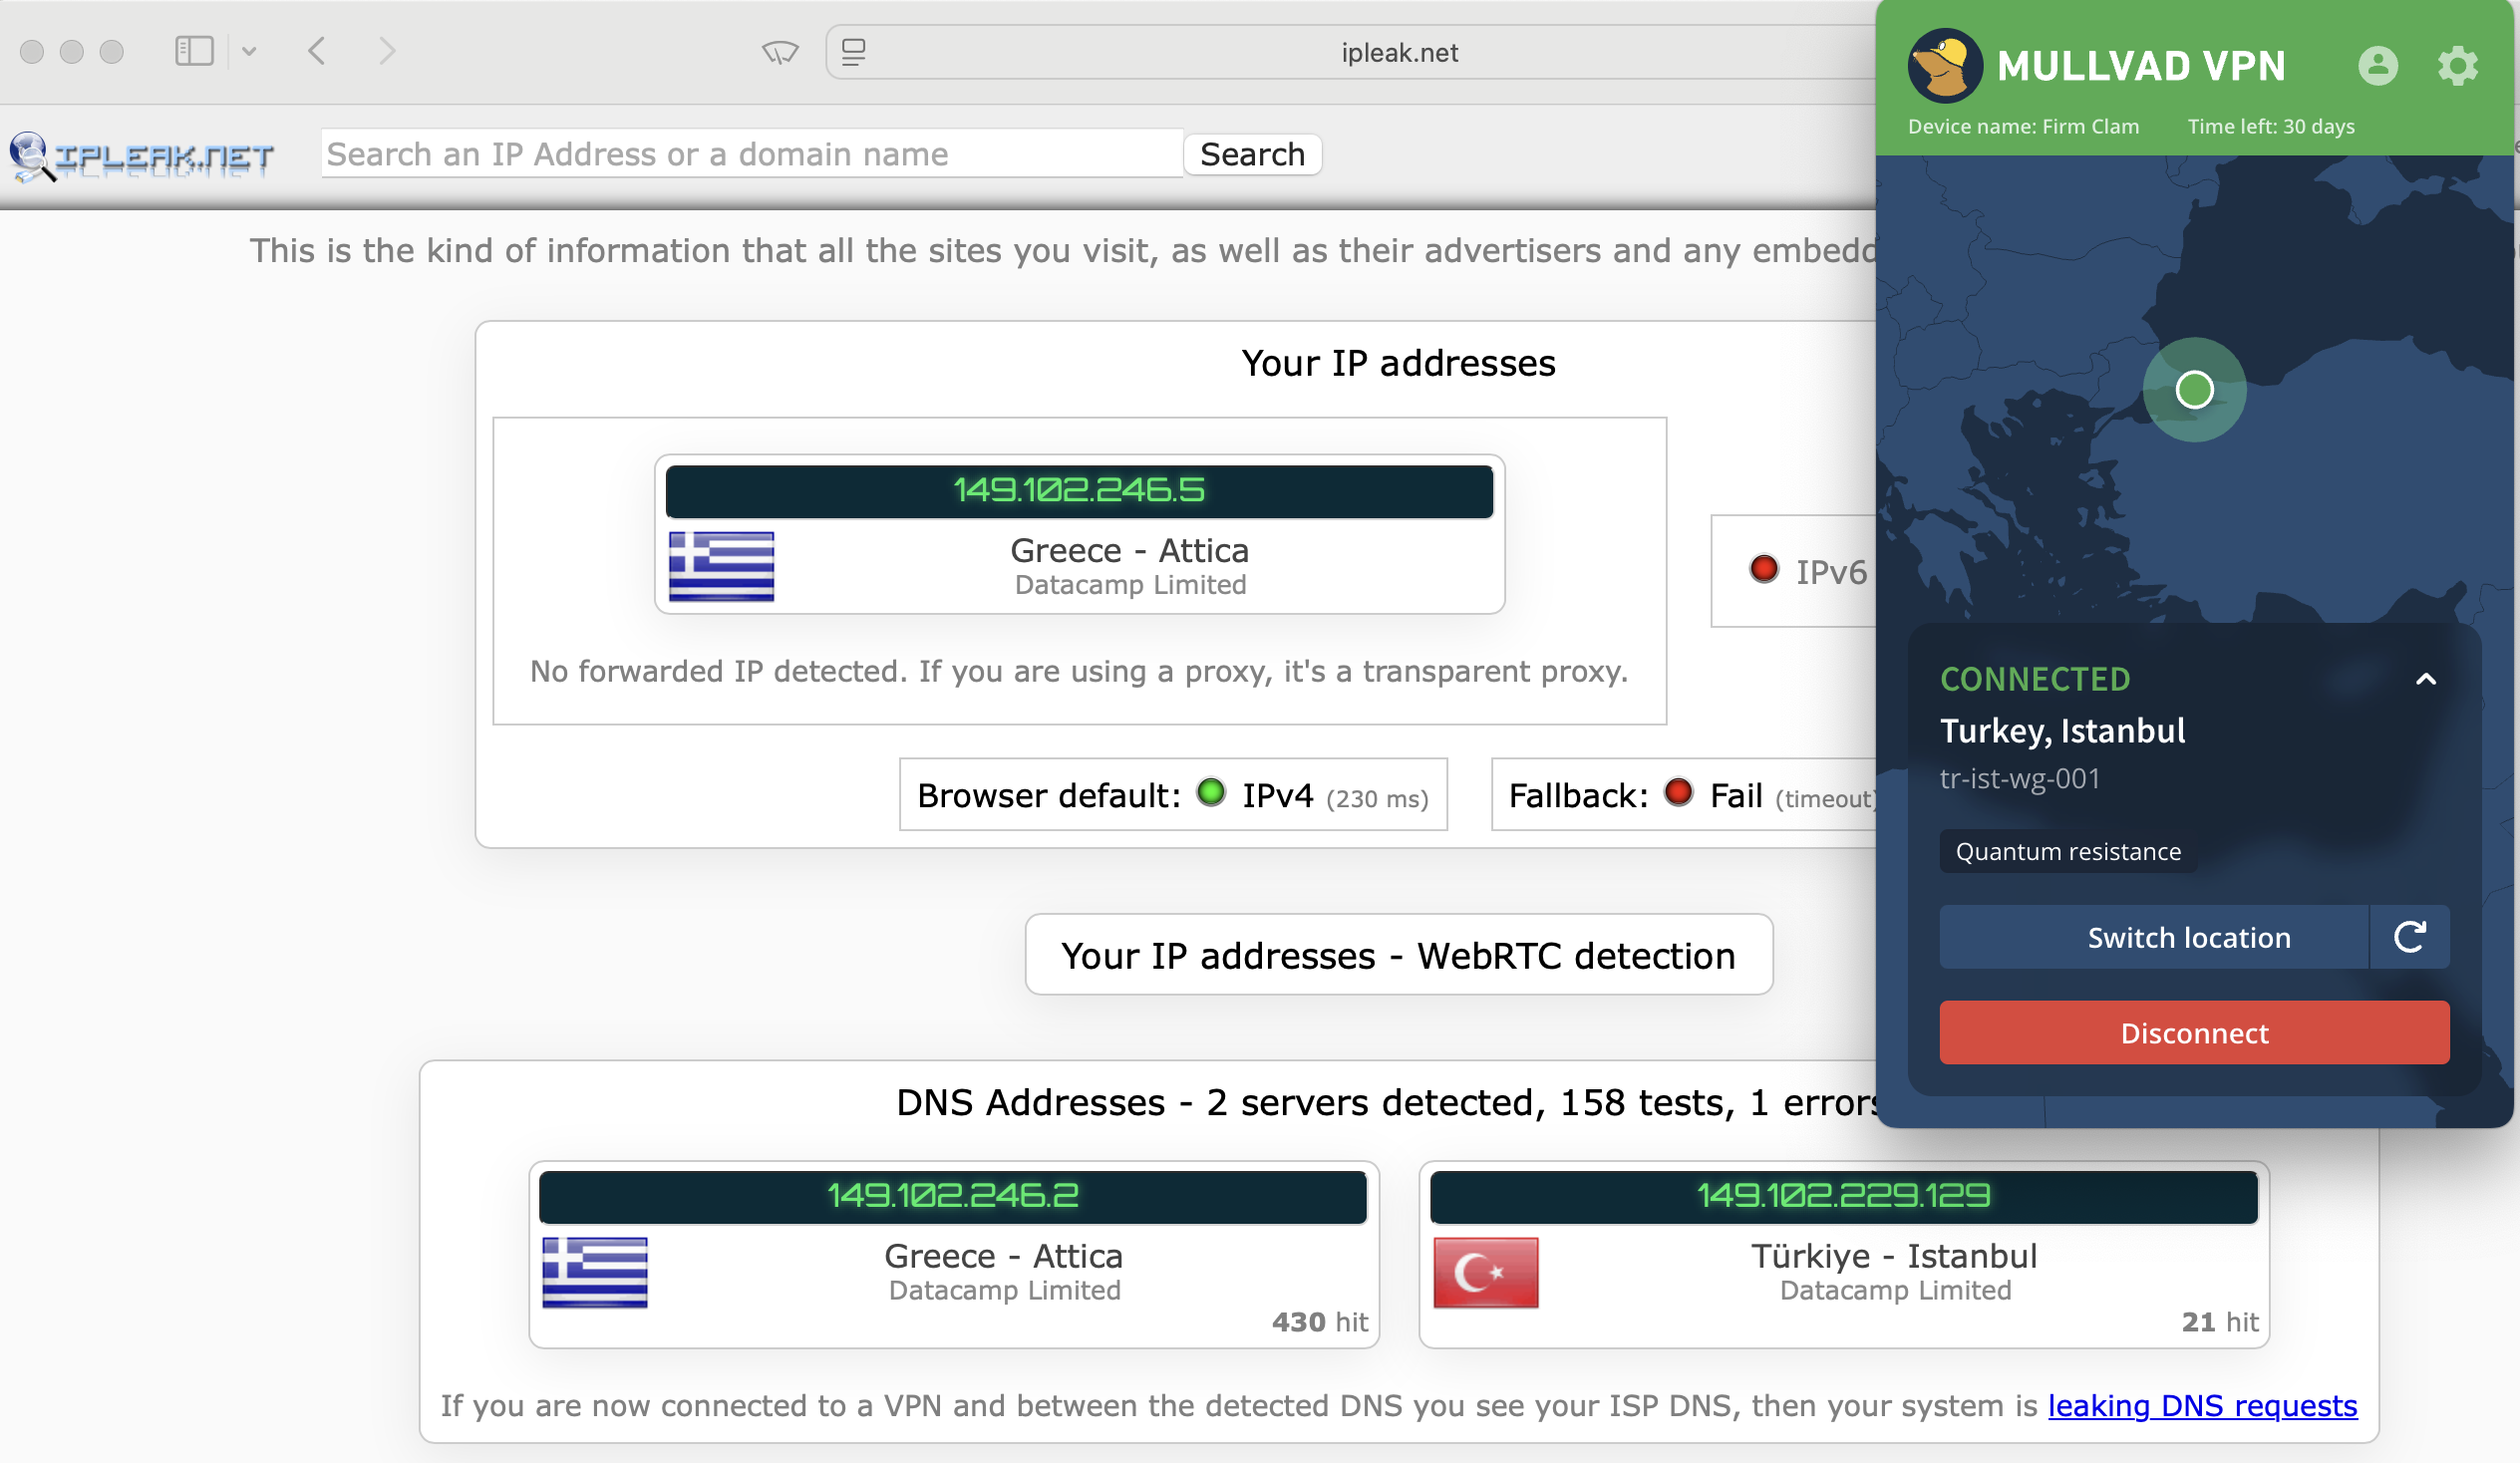
Task: Click Your IP addresses heading
Action: (1398, 363)
